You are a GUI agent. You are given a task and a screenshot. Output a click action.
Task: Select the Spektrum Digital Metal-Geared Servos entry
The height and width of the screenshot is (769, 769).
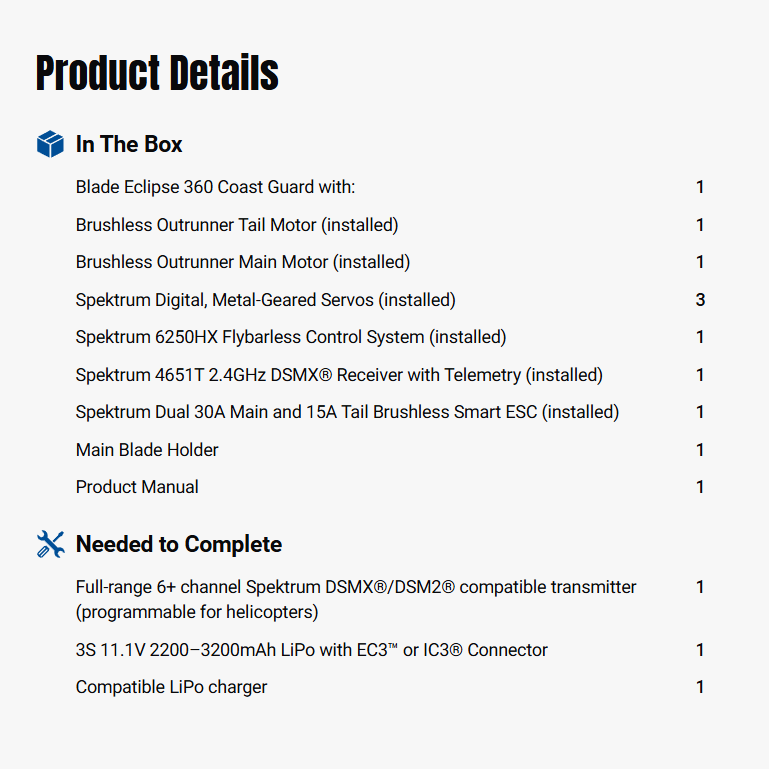click(265, 300)
